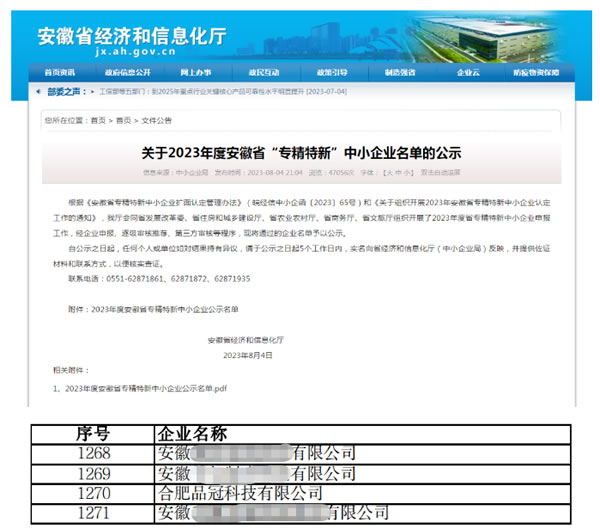
Task: Click the view count 浏览：47056次
Action: [x=332, y=173]
